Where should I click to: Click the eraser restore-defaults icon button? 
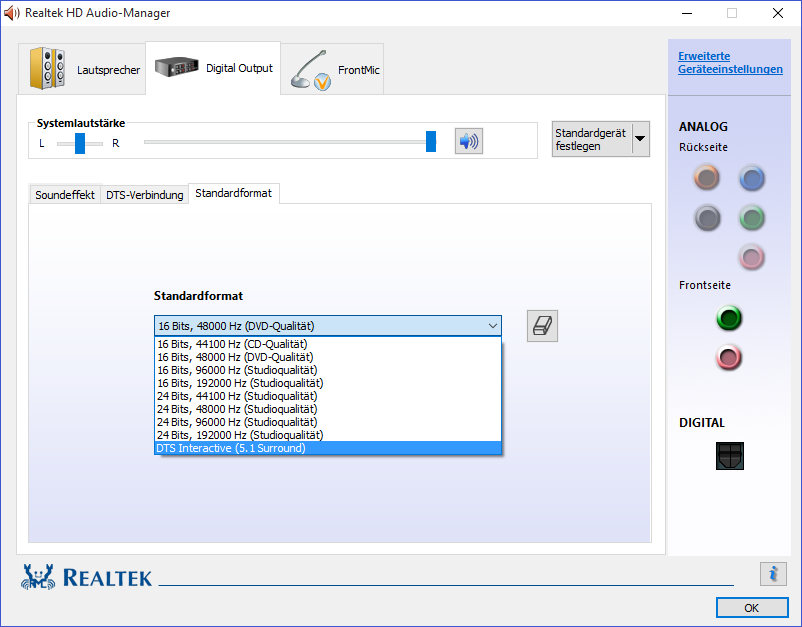pos(542,326)
